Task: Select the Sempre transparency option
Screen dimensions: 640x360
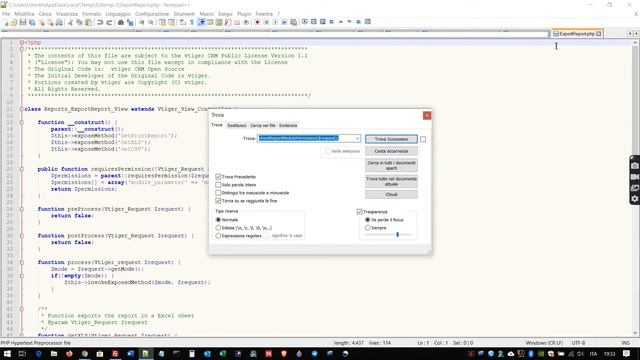Action: [368, 228]
